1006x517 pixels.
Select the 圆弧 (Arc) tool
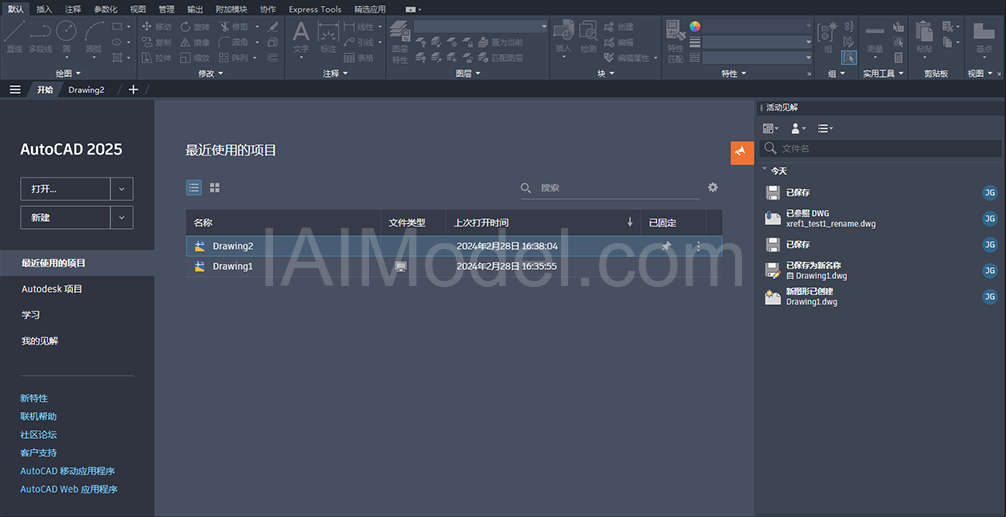(94, 38)
